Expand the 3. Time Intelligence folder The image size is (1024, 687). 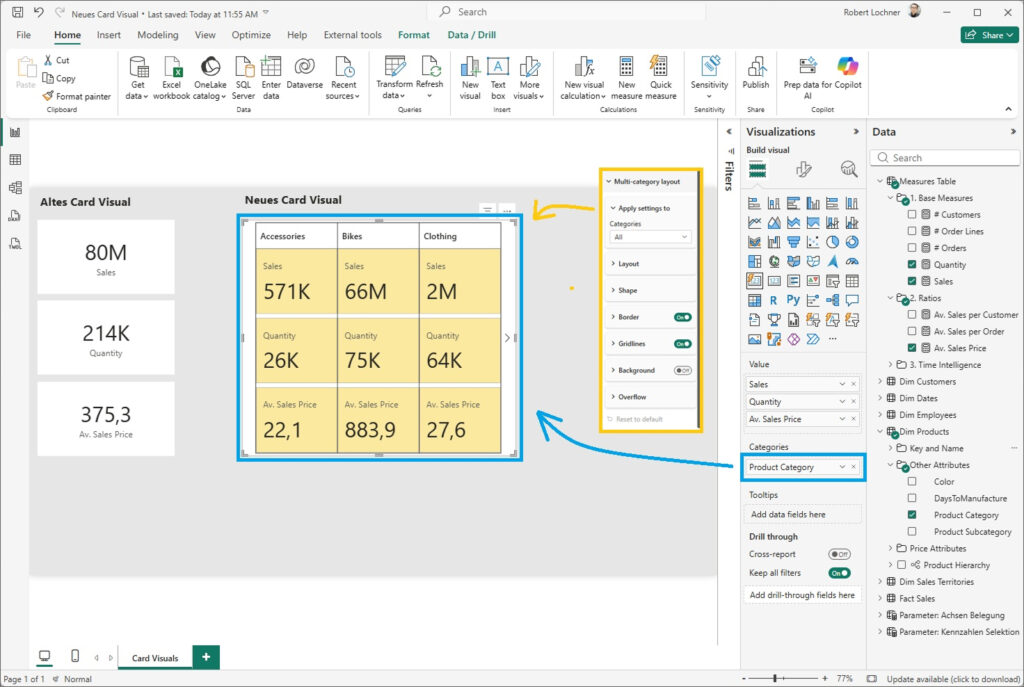(x=890, y=365)
